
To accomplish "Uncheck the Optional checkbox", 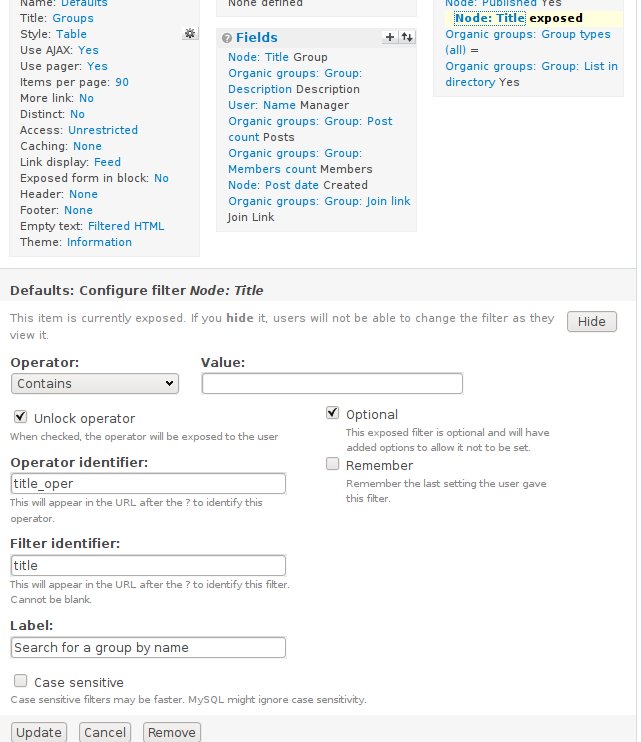I will tap(332, 413).
